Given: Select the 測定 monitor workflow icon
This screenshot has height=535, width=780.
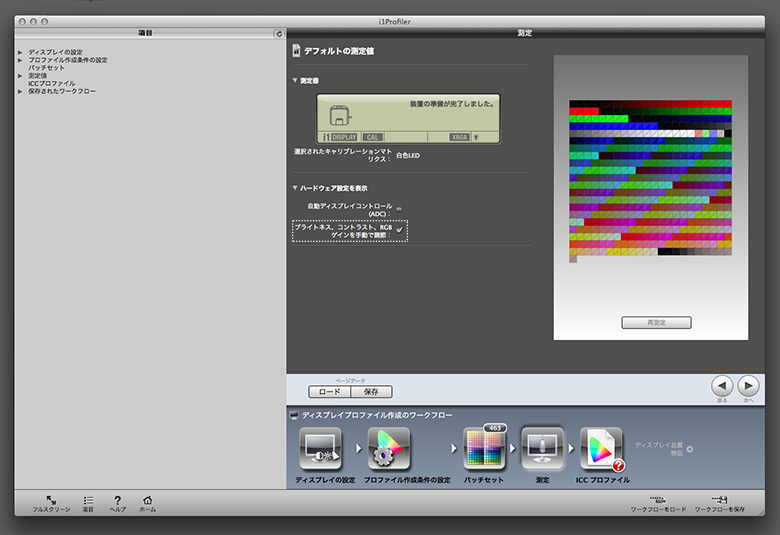Looking at the screenshot, I should coord(542,449).
